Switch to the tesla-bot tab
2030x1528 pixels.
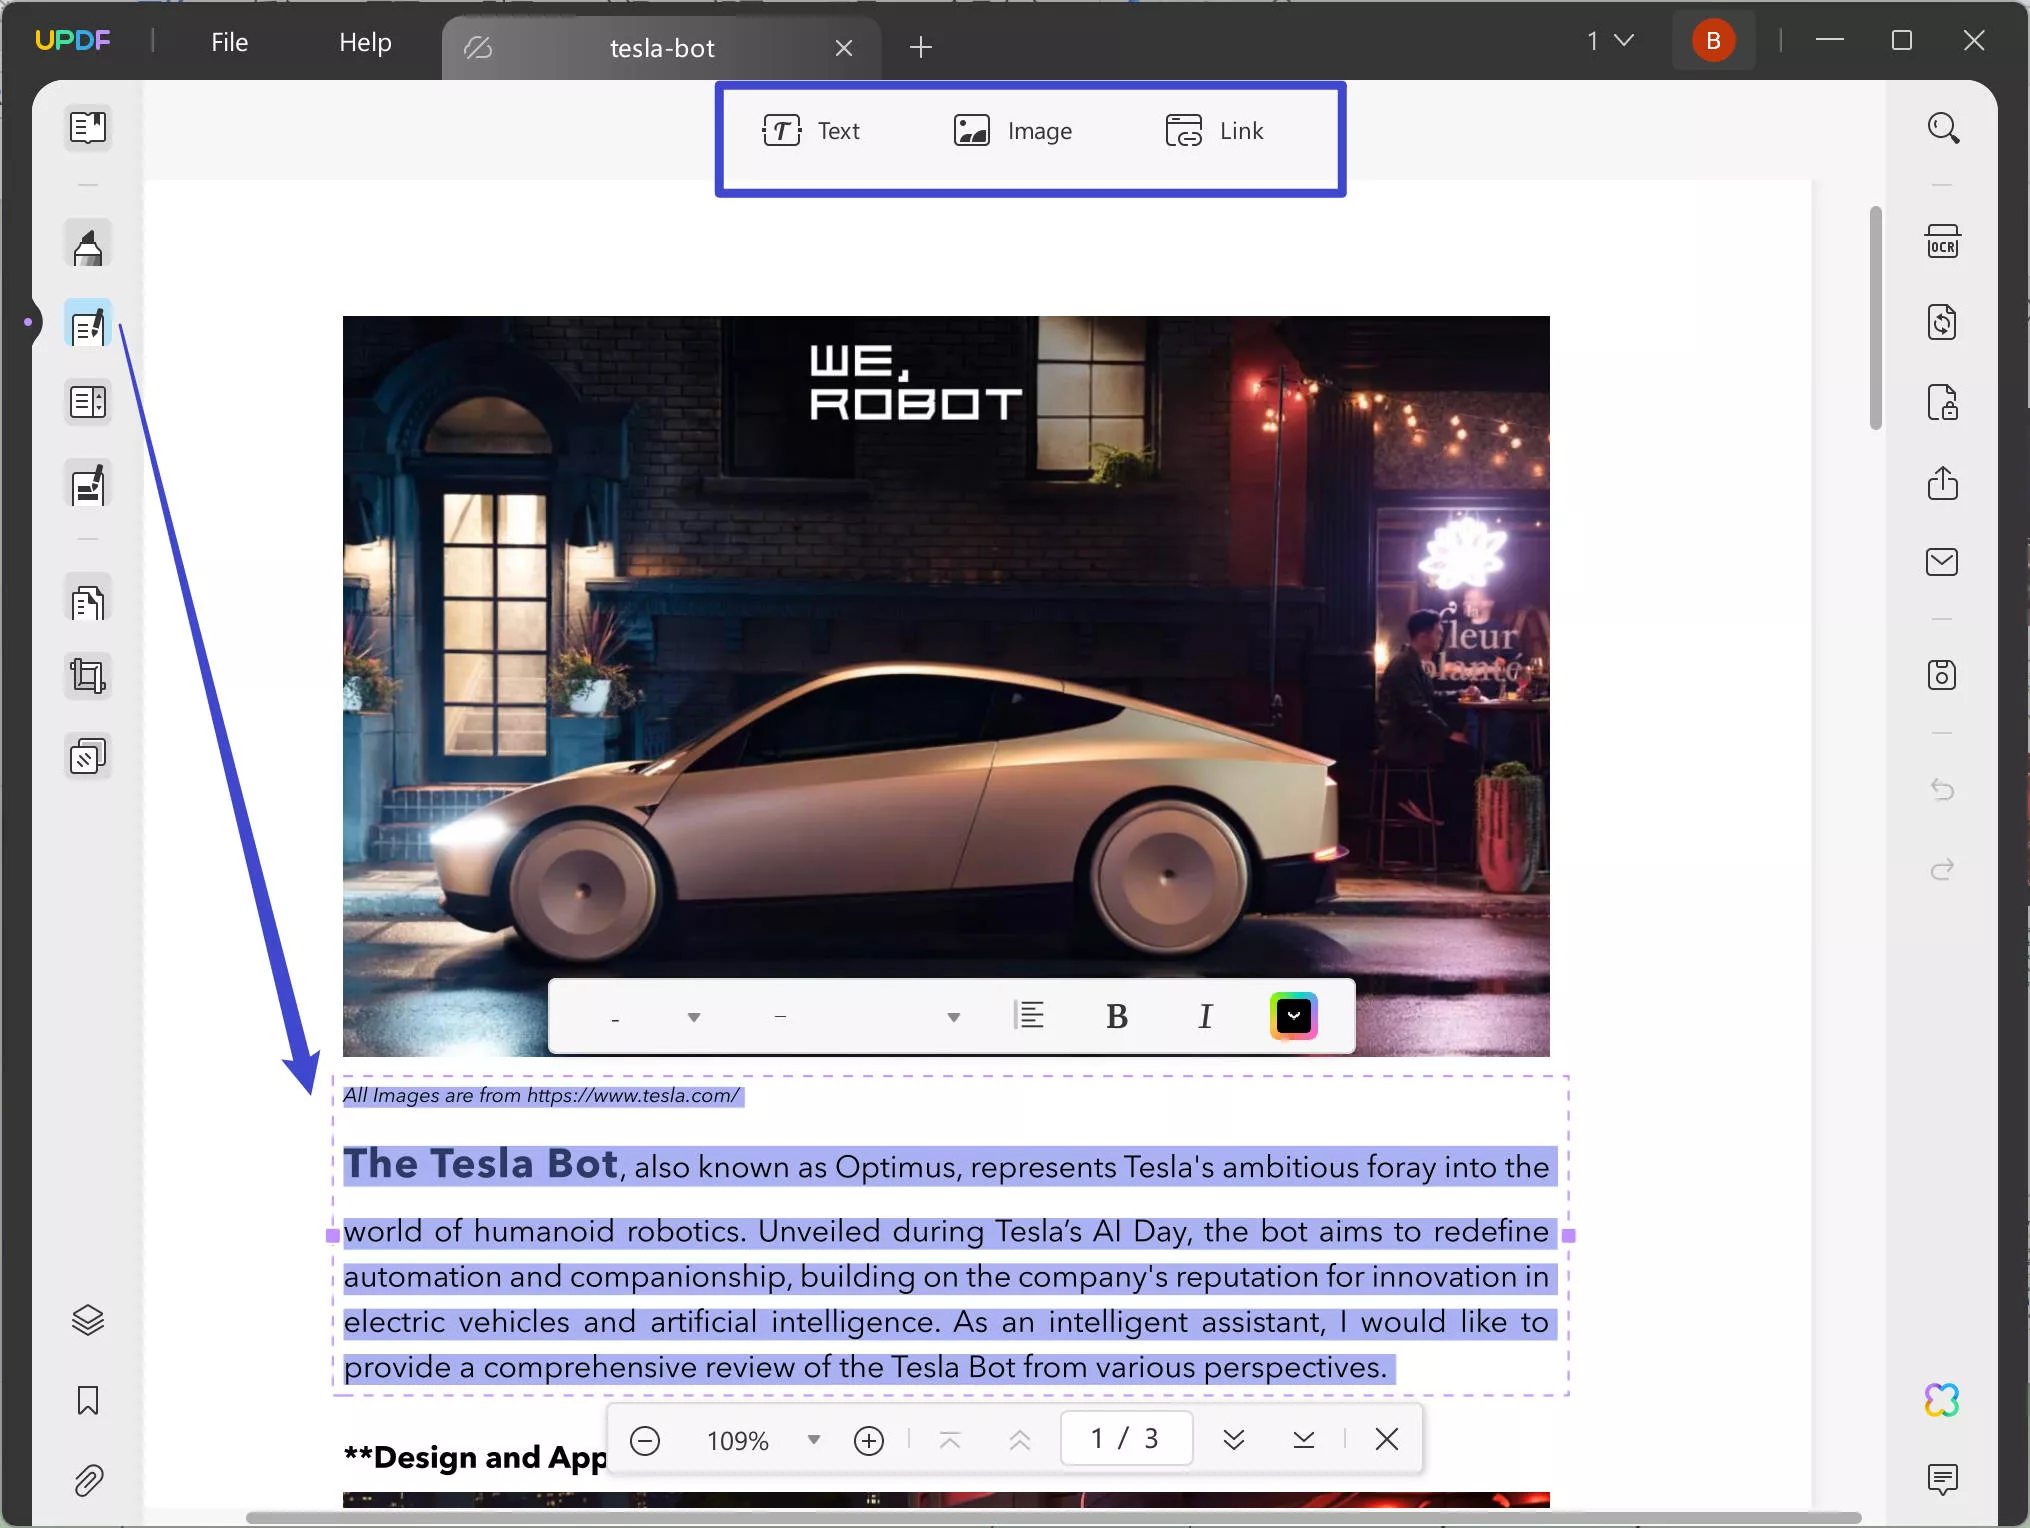(660, 47)
